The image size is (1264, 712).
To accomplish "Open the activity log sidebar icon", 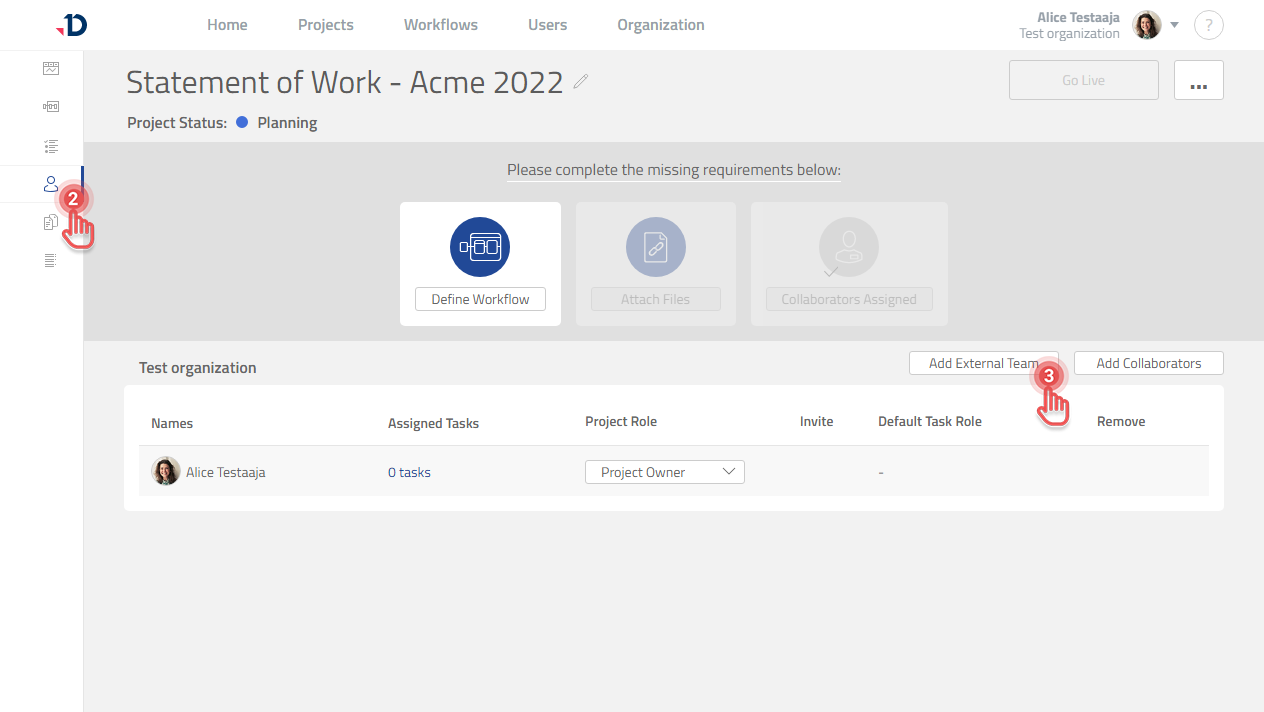I will 51,261.
